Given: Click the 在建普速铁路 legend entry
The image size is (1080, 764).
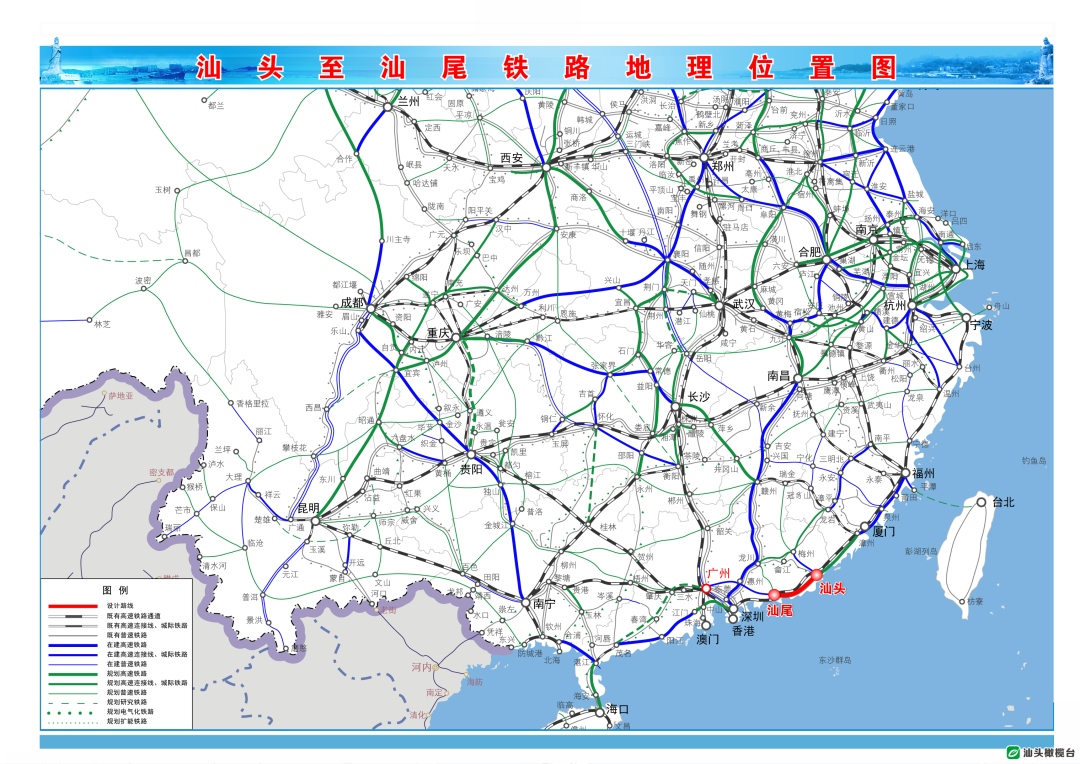Looking at the screenshot, I should coord(127,664).
